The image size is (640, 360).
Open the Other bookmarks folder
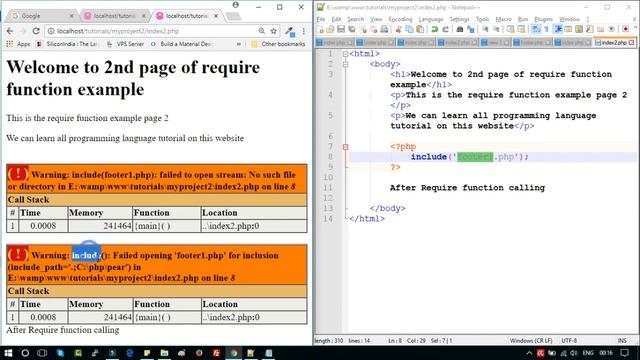(x=278, y=44)
